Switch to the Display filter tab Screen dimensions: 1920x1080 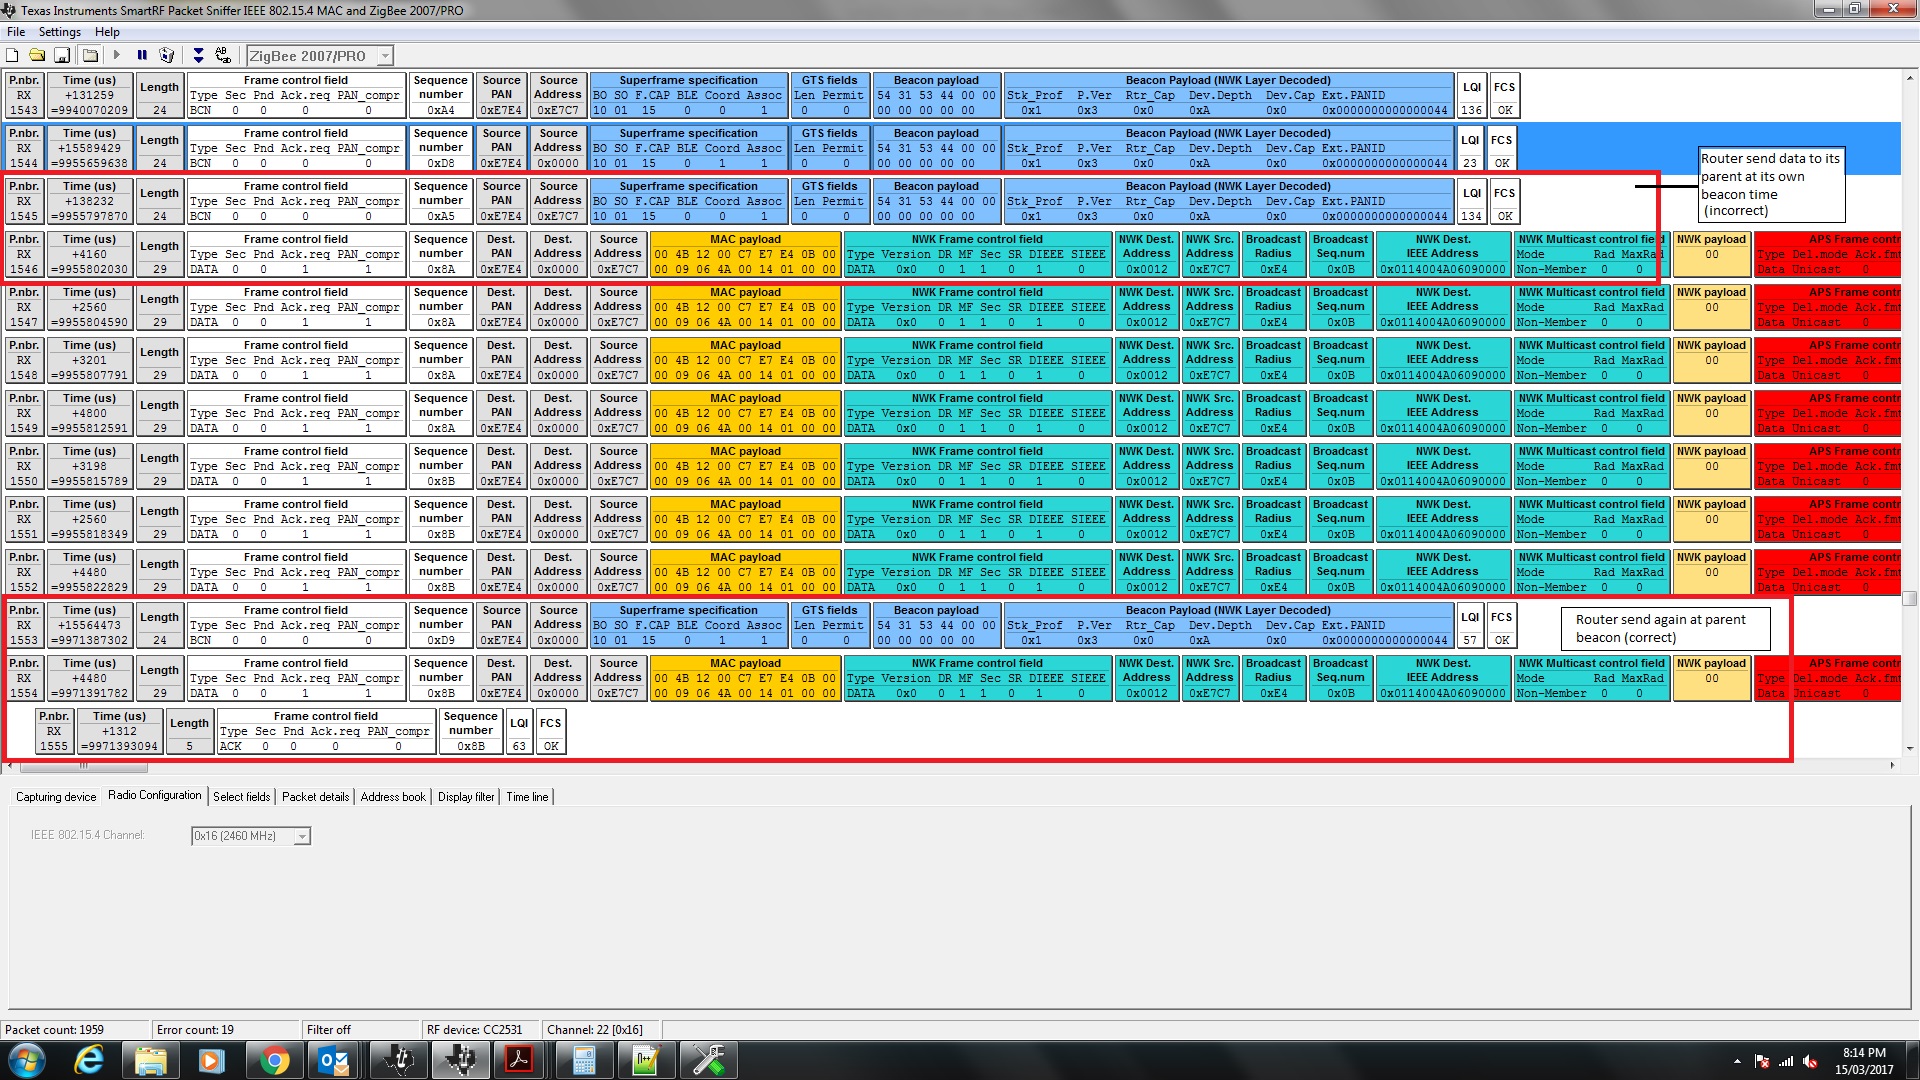coord(466,797)
